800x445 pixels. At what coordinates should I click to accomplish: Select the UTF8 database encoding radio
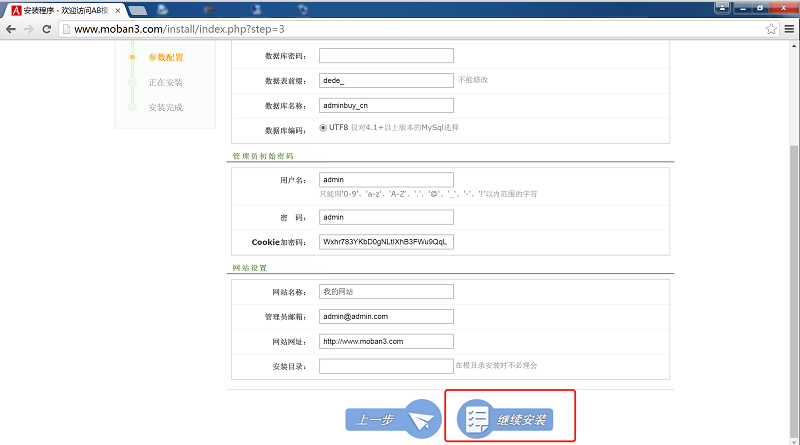[323, 128]
